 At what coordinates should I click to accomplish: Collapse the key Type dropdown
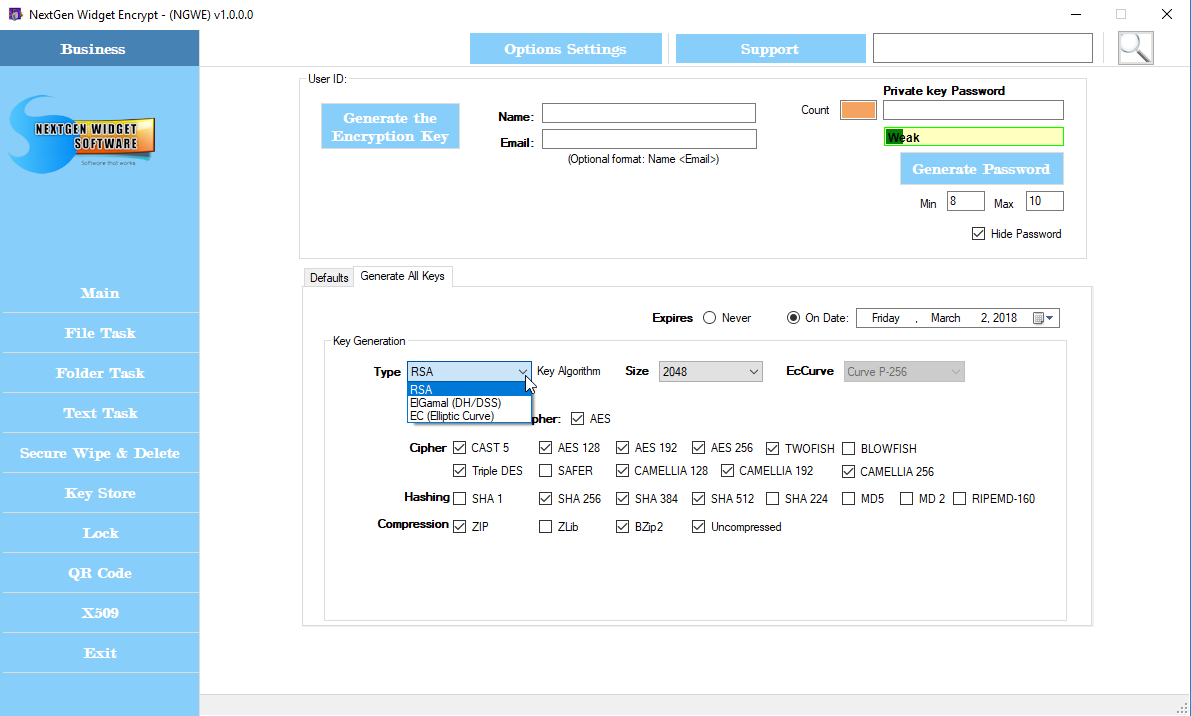tap(523, 372)
